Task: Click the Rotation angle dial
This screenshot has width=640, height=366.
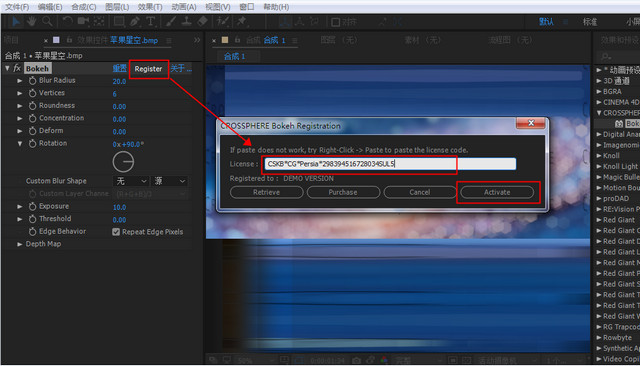Action: coord(123,162)
